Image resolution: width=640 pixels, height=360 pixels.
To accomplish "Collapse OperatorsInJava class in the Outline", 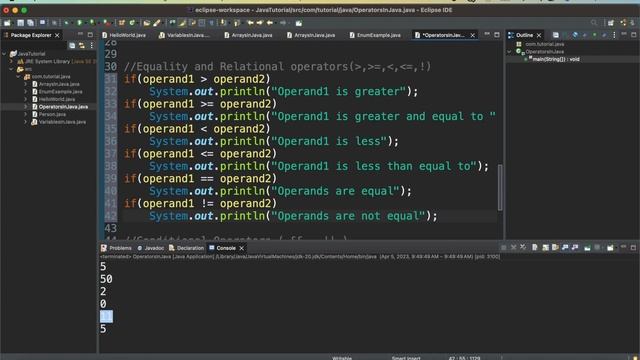I will (x=509, y=52).
